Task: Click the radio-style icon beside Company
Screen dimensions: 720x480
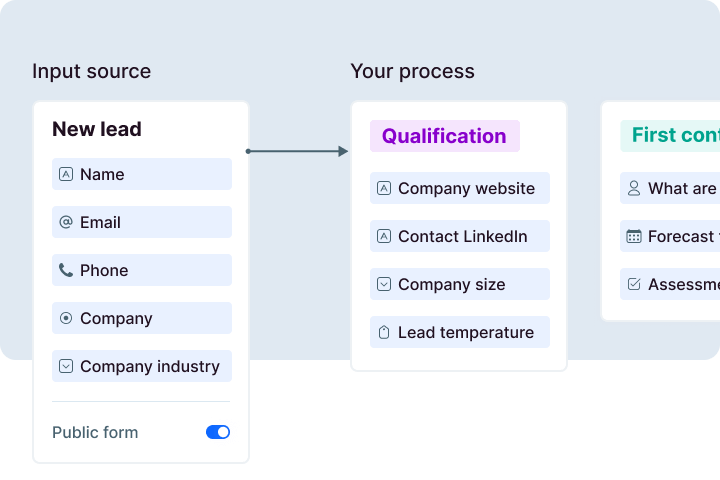Action: [66, 318]
